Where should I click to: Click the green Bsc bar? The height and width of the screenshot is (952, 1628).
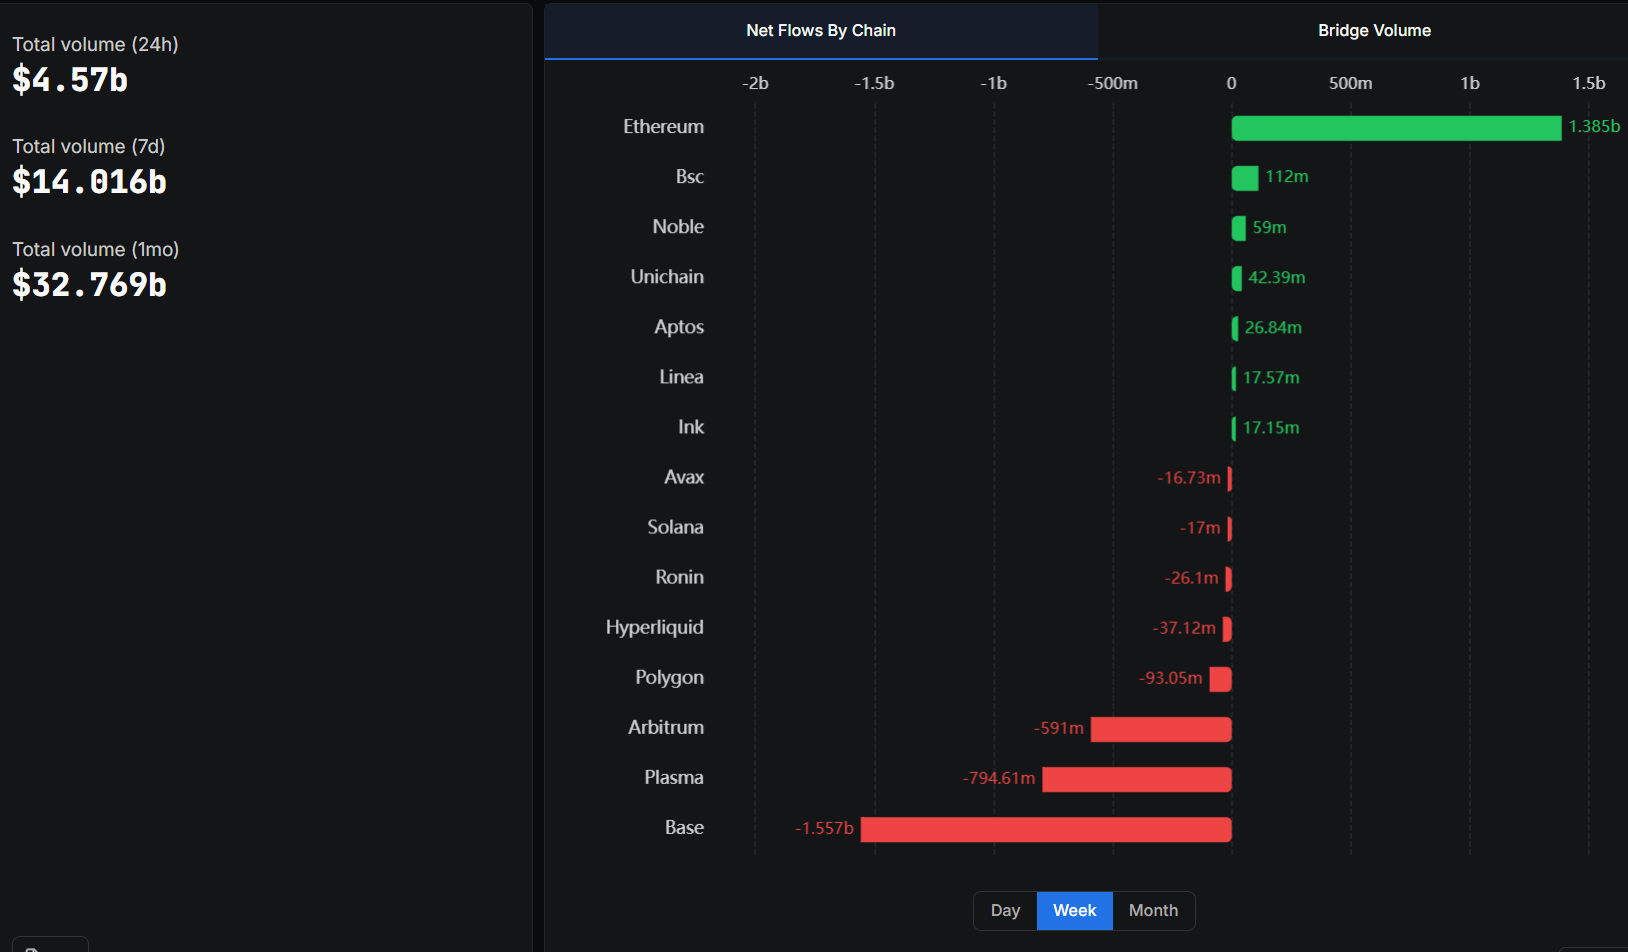[x=1244, y=178]
